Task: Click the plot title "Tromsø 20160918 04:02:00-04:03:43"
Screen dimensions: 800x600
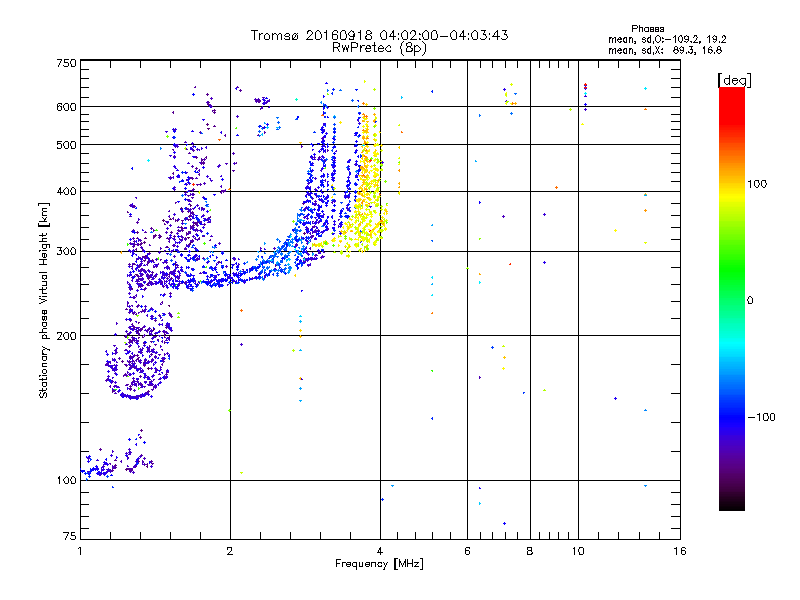Action: 379,35
